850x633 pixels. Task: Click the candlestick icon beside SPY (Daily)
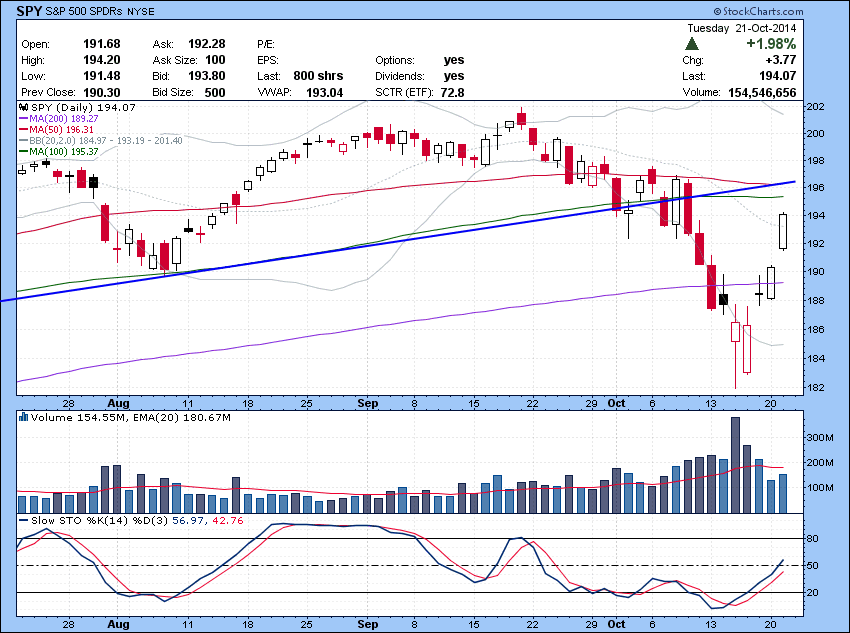point(24,107)
